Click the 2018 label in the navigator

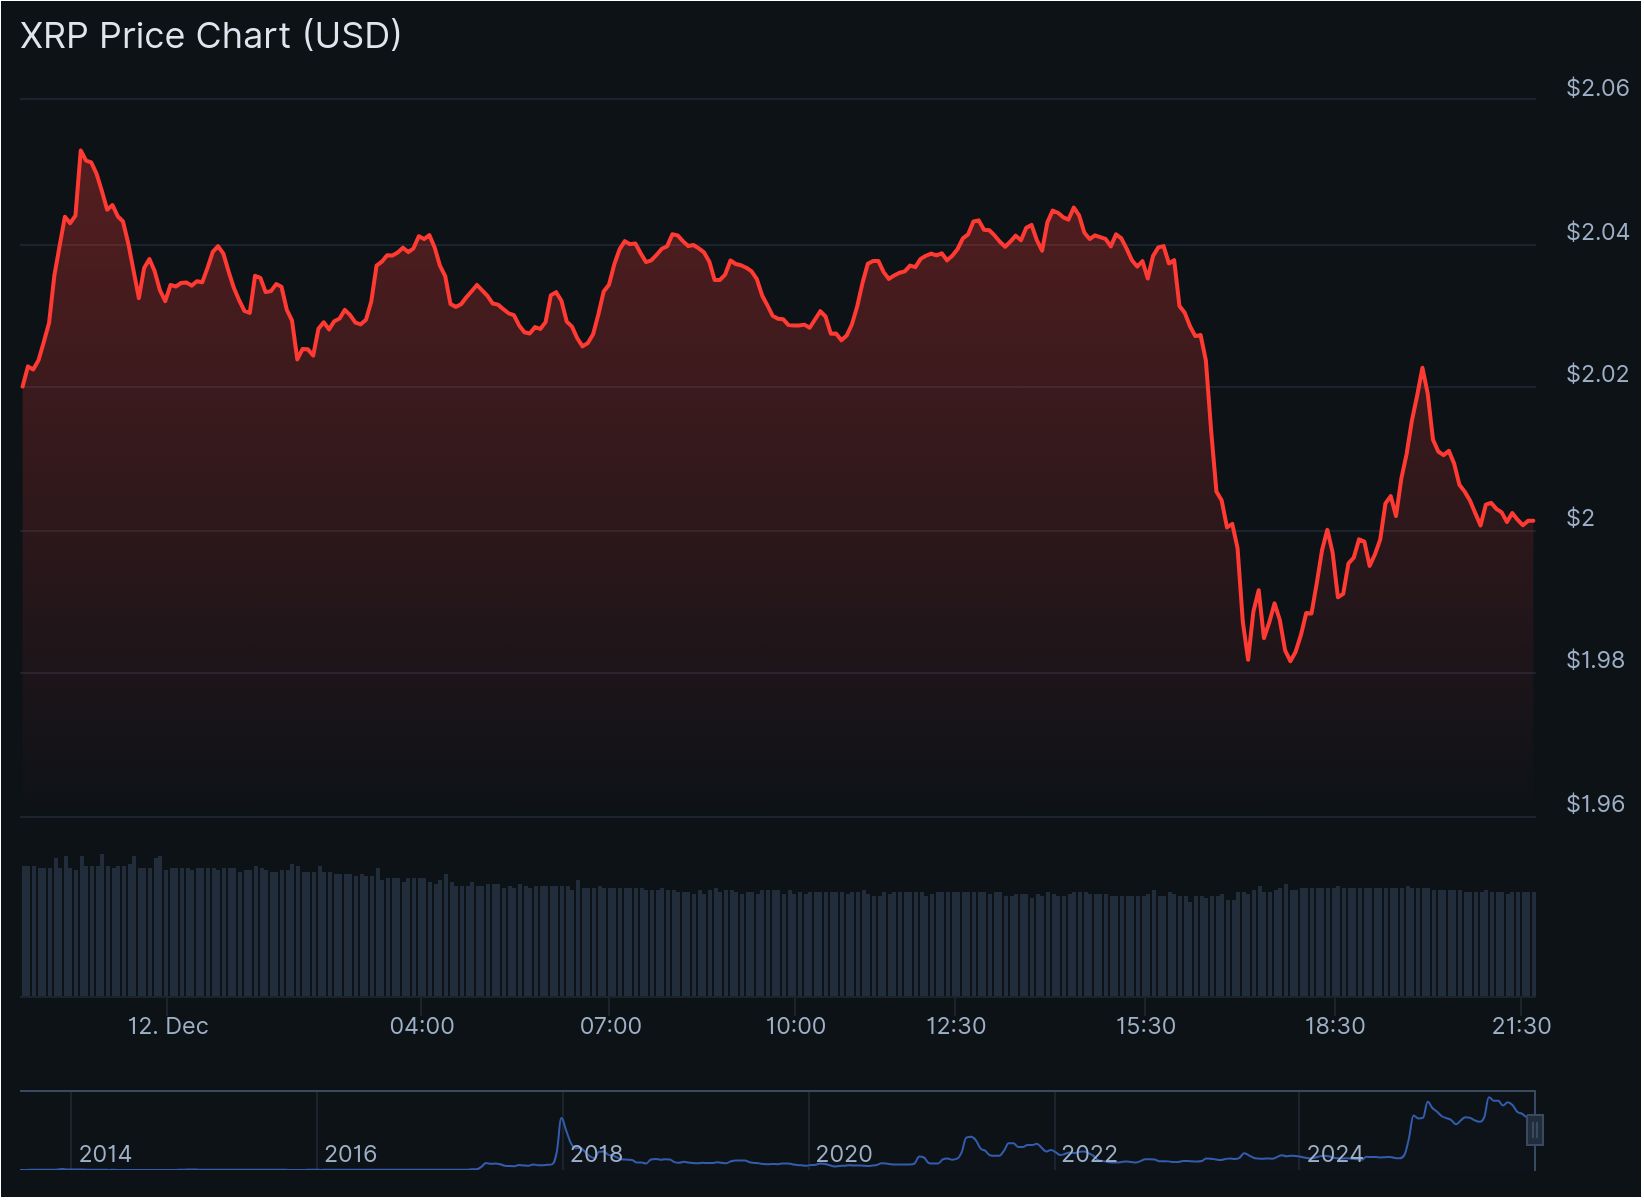596,1154
